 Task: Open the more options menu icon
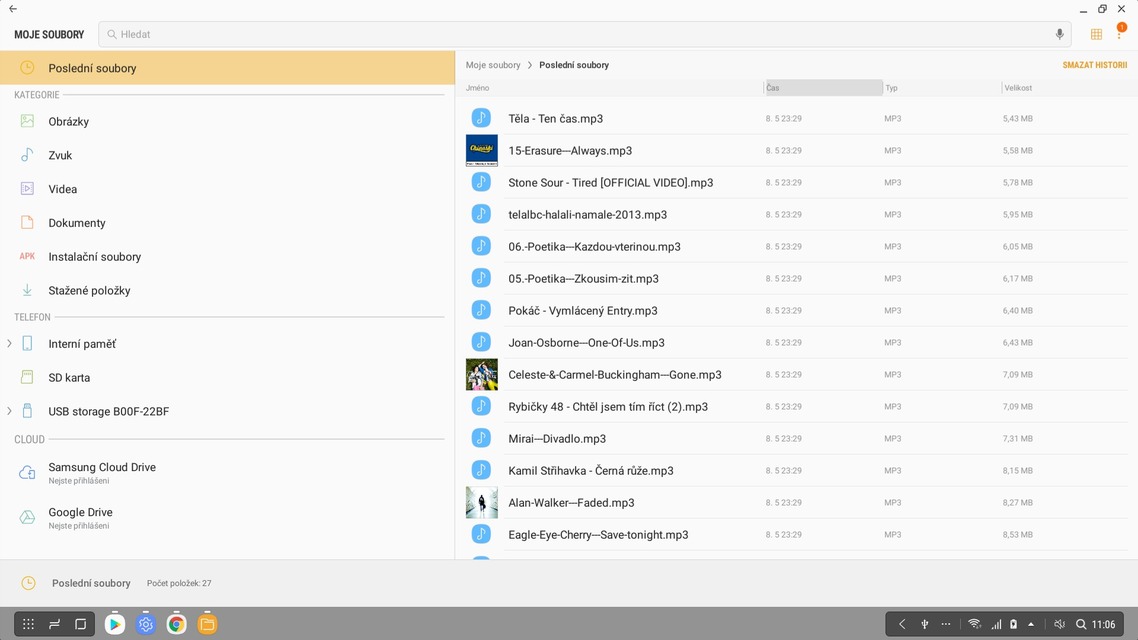click(x=1120, y=34)
